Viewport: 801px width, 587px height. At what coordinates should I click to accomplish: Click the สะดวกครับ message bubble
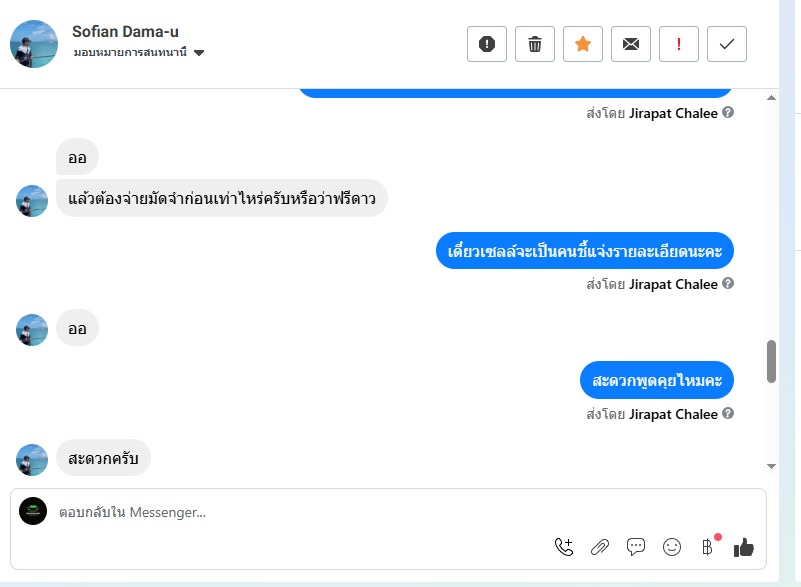103,458
